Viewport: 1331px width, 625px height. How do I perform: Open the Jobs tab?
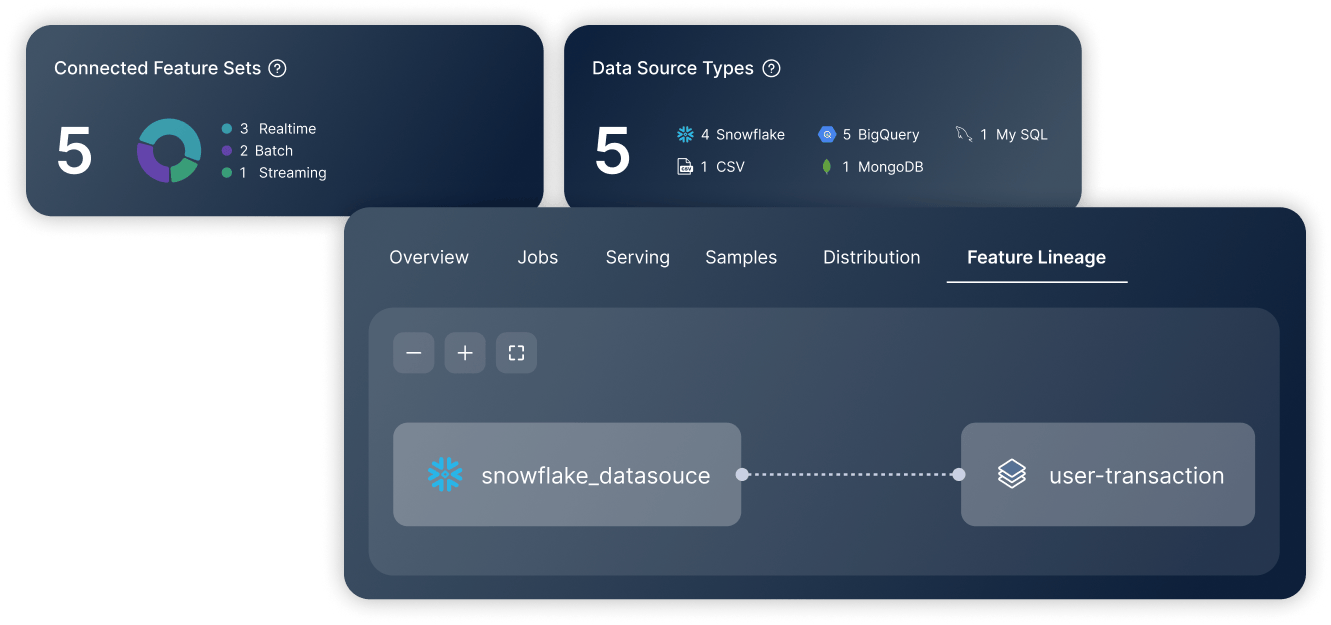click(x=537, y=257)
